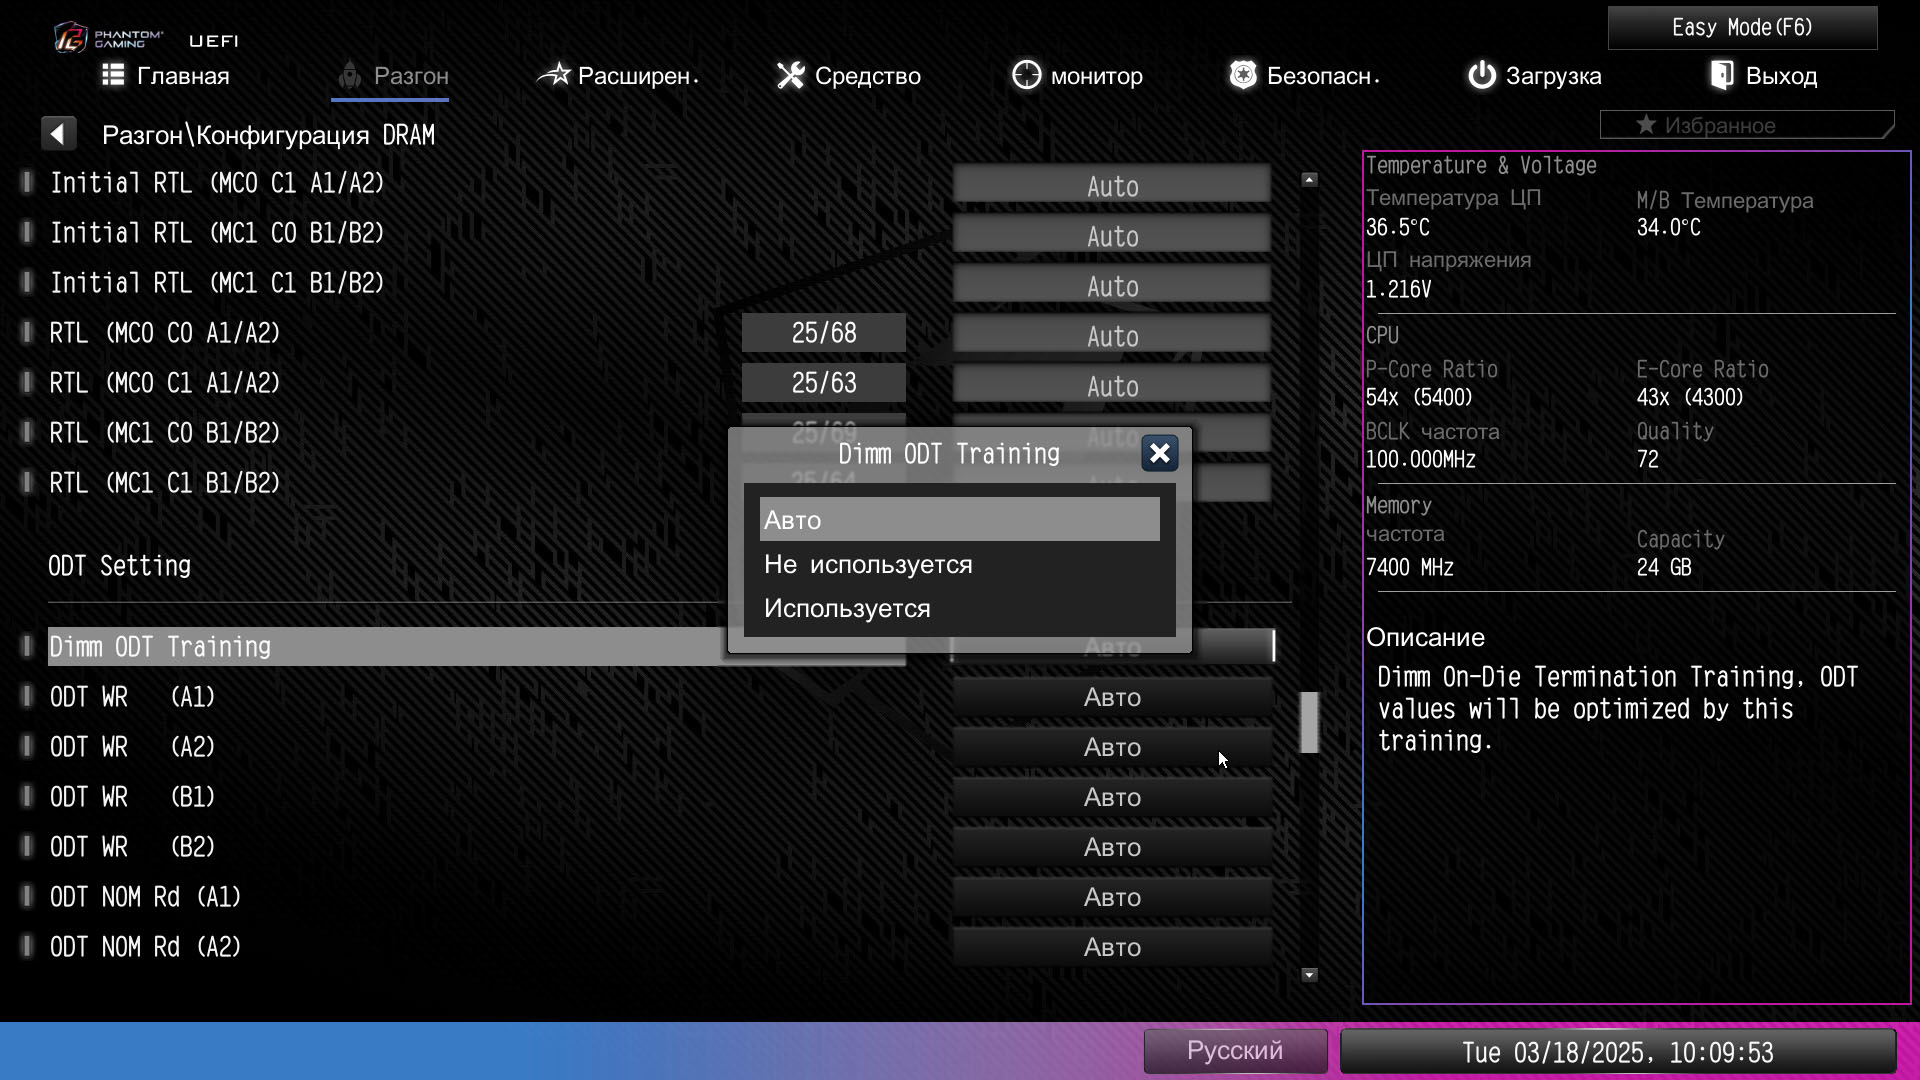1920x1080 pixels.
Task: Click the Безопасн. shield icon
Action: coord(1242,75)
